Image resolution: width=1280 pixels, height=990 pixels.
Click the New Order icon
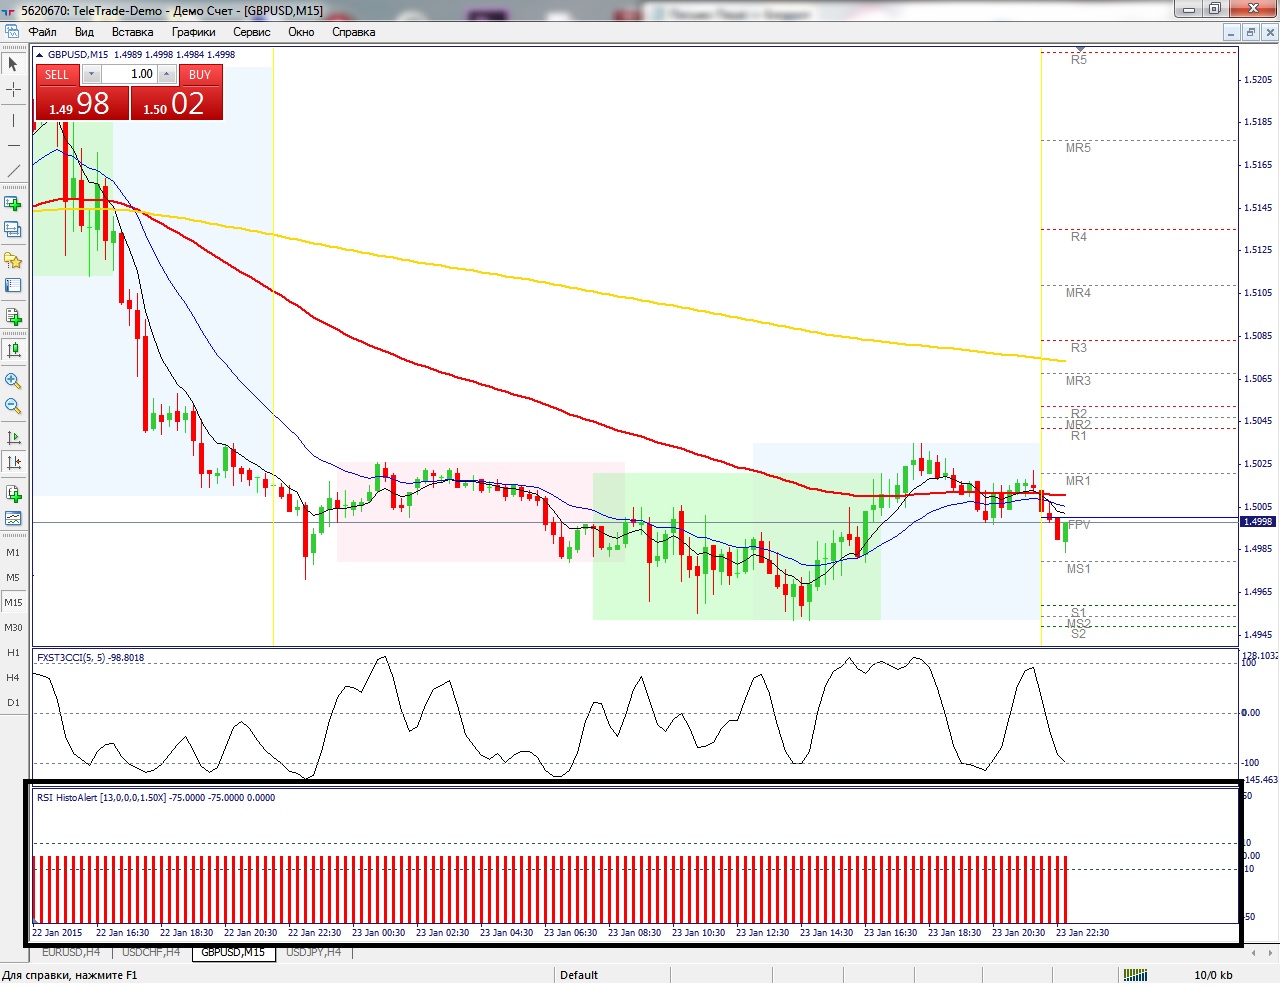click(x=13, y=317)
